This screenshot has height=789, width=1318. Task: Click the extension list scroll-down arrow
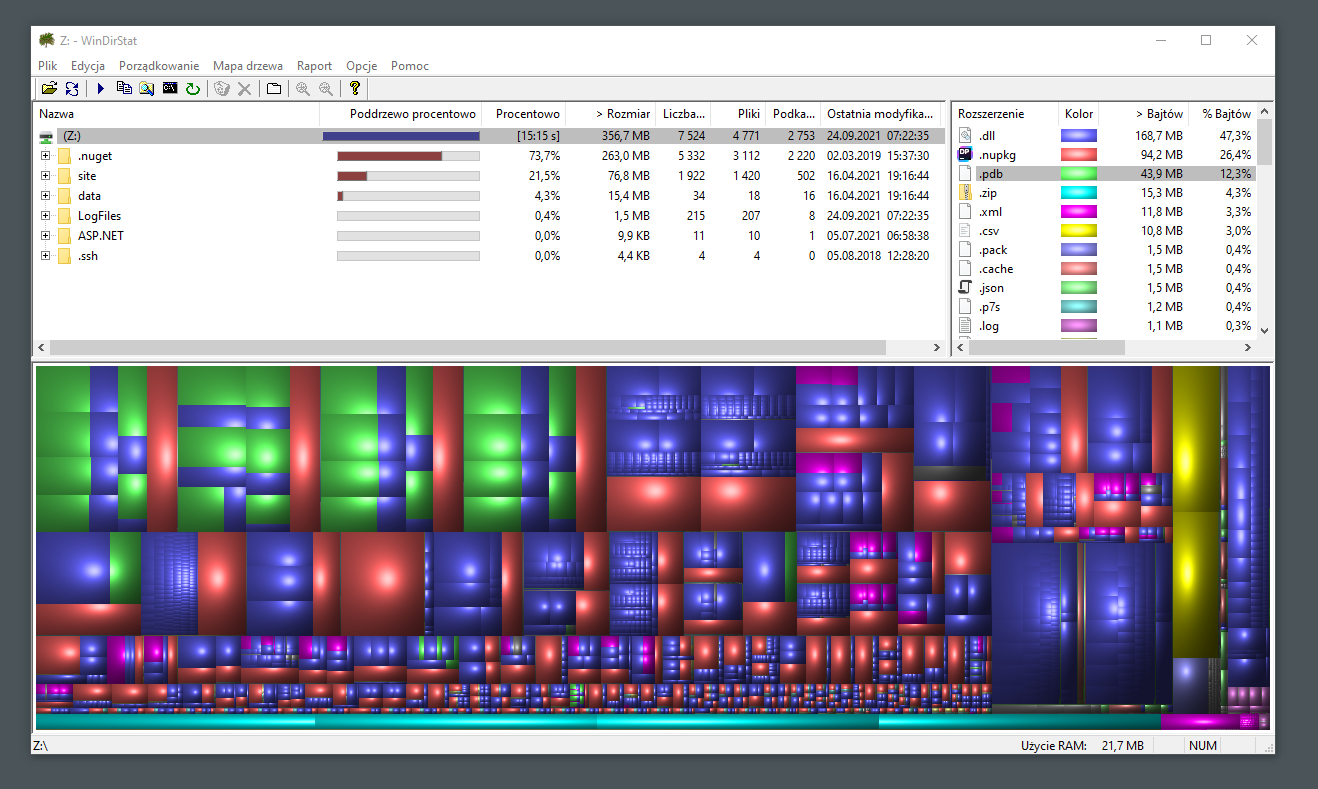click(x=1265, y=329)
